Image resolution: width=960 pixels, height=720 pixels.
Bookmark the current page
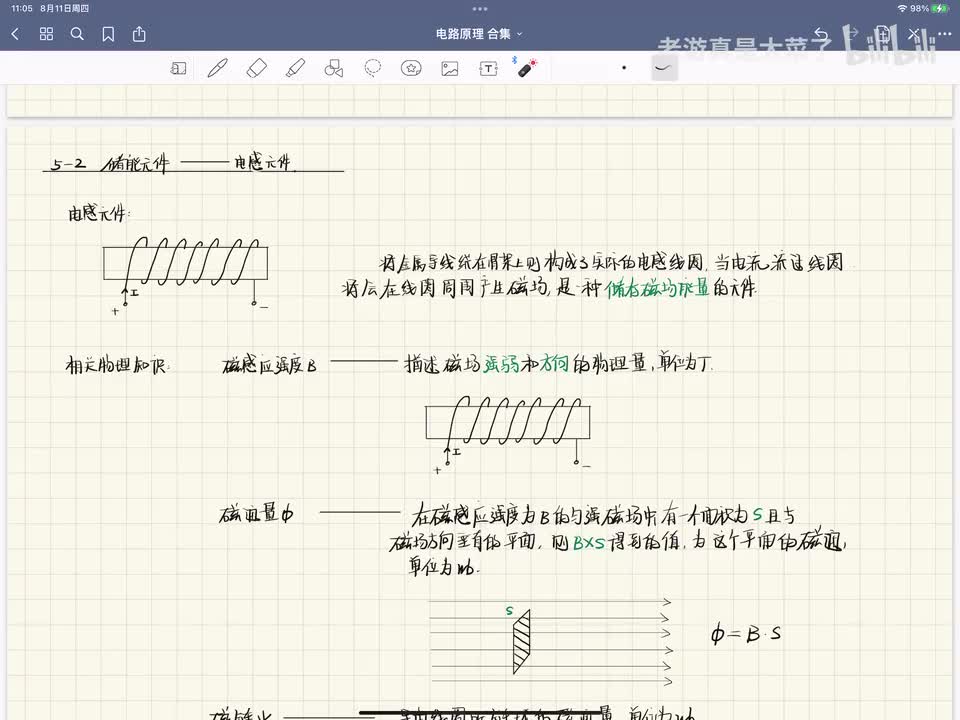[108, 34]
